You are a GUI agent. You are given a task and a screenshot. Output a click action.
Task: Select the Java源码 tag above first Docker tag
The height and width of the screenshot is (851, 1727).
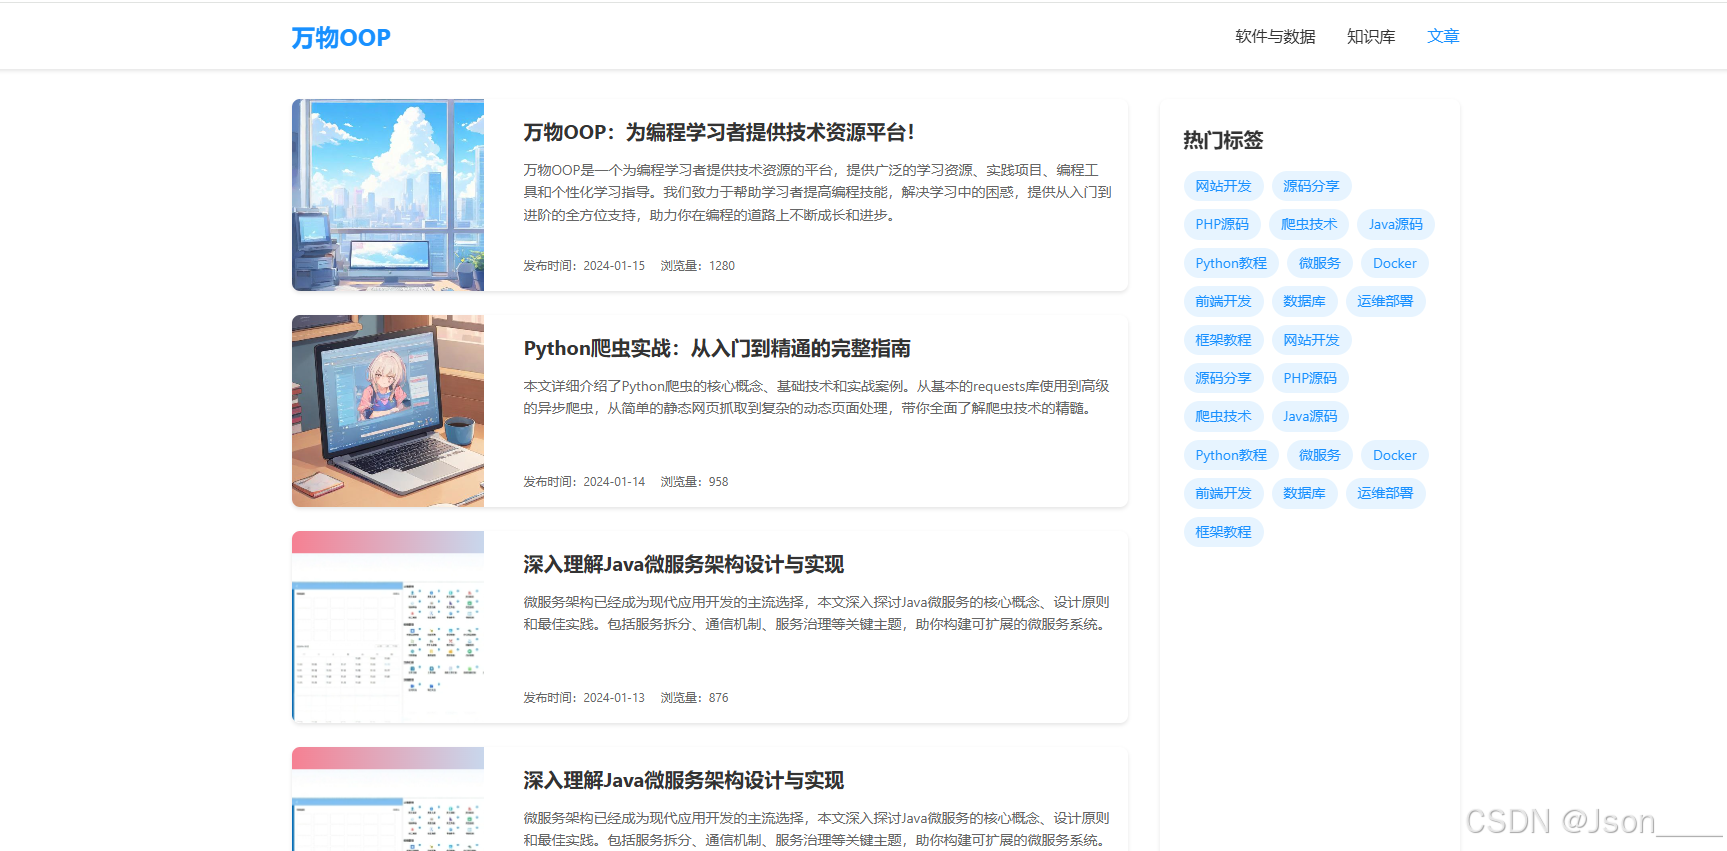(1396, 224)
